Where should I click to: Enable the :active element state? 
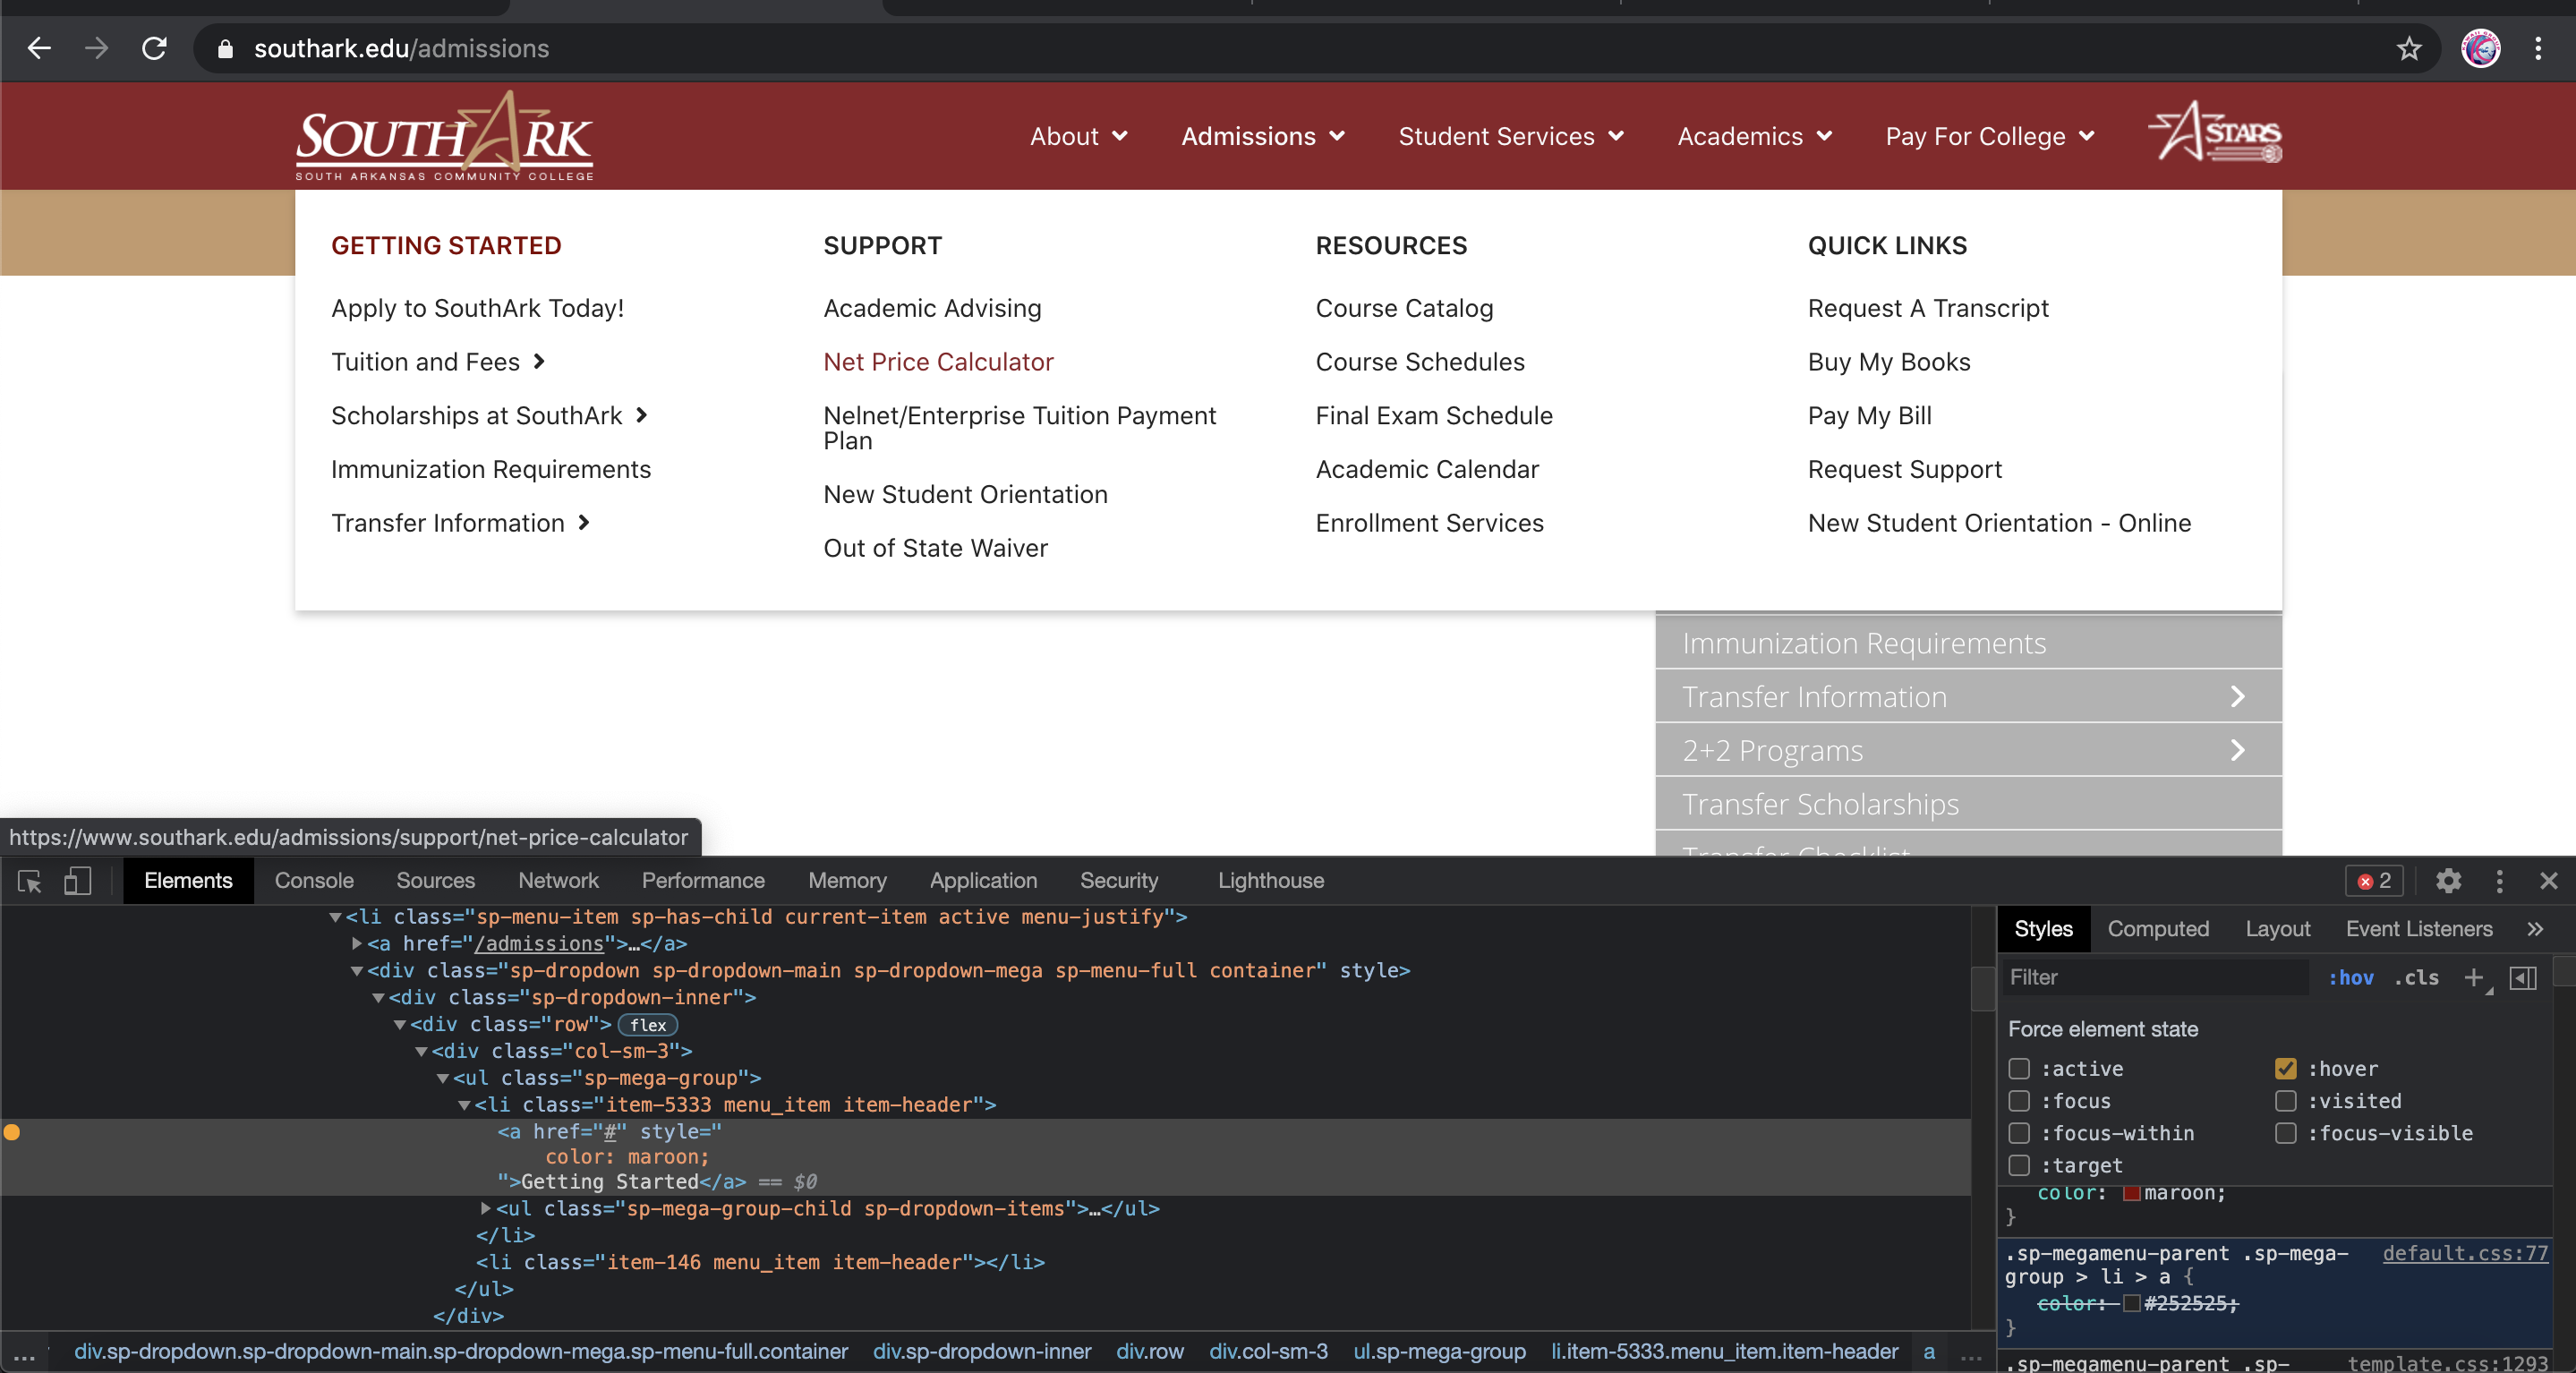(x=2019, y=1069)
